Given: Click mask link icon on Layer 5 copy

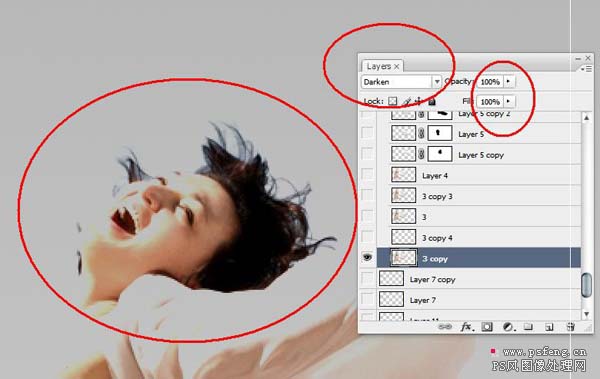Looking at the screenshot, I should pos(421,154).
